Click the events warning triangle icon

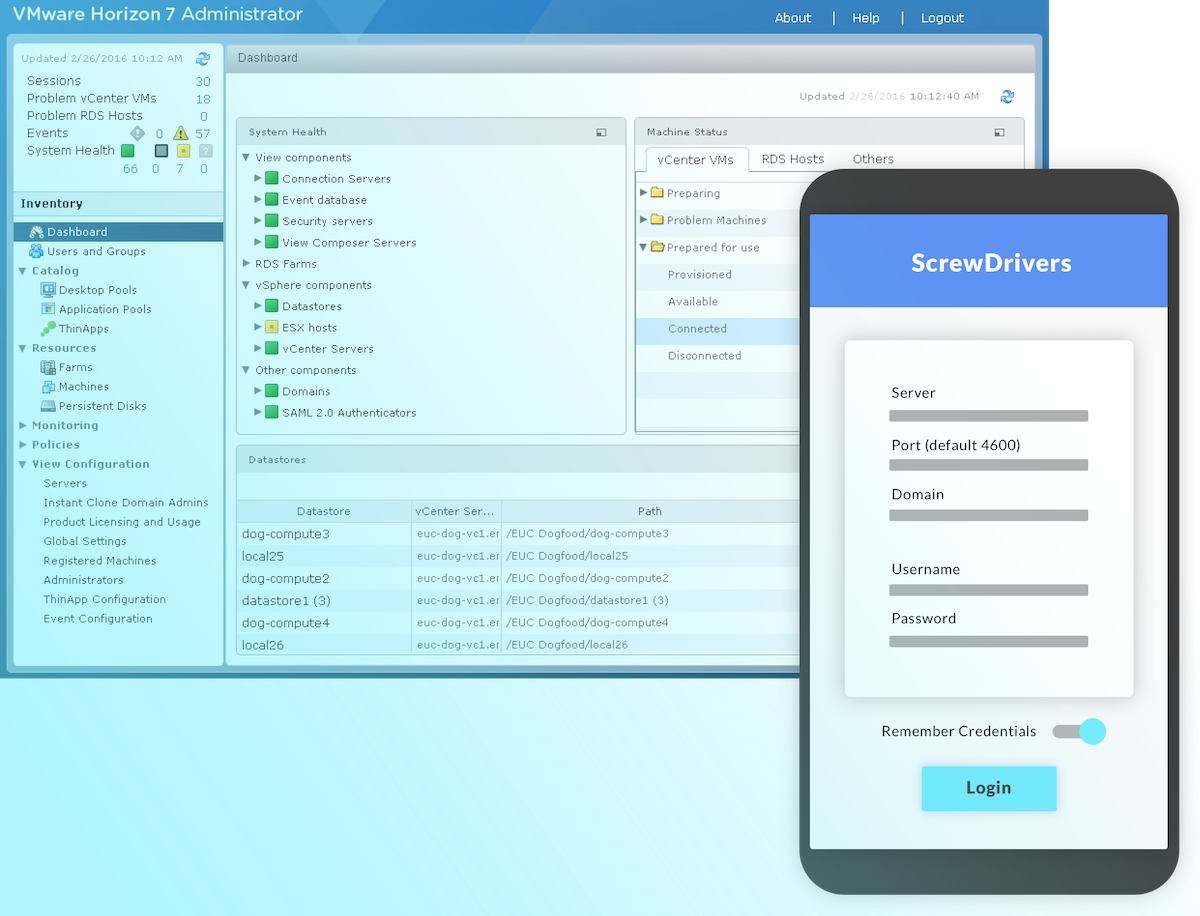pyautogui.click(x=180, y=133)
